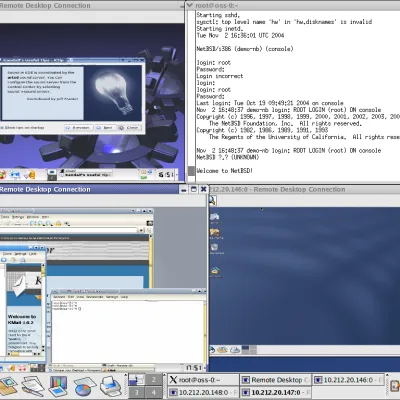
Task: Activate the 10.212.20.148:0 taskbar entry
Action: (203, 392)
